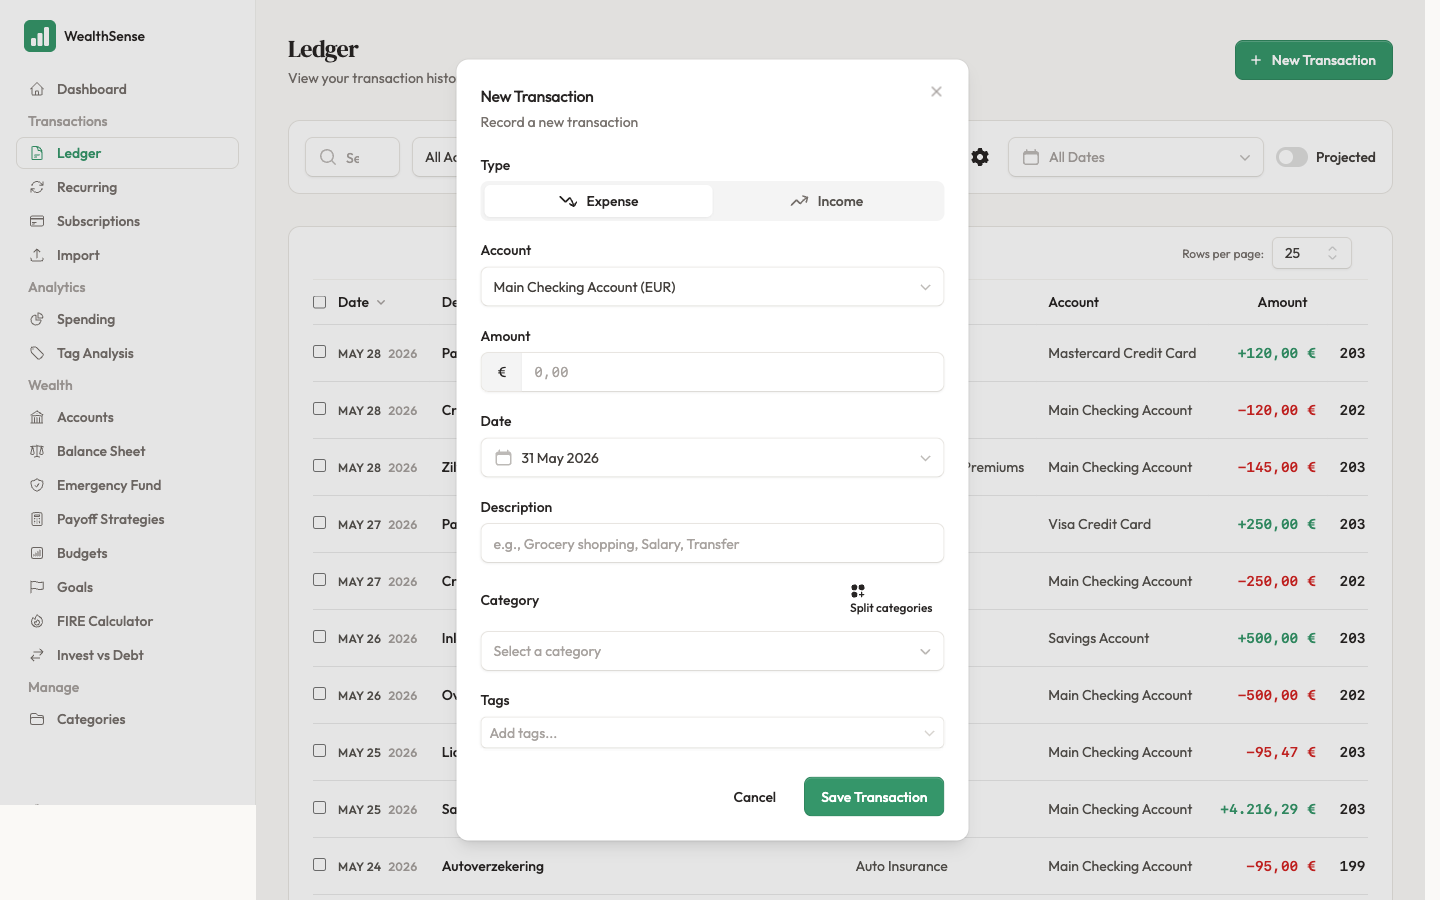Toggle the Projected switch
Screen dimensions: 1440x900
pyautogui.click(x=1292, y=157)
